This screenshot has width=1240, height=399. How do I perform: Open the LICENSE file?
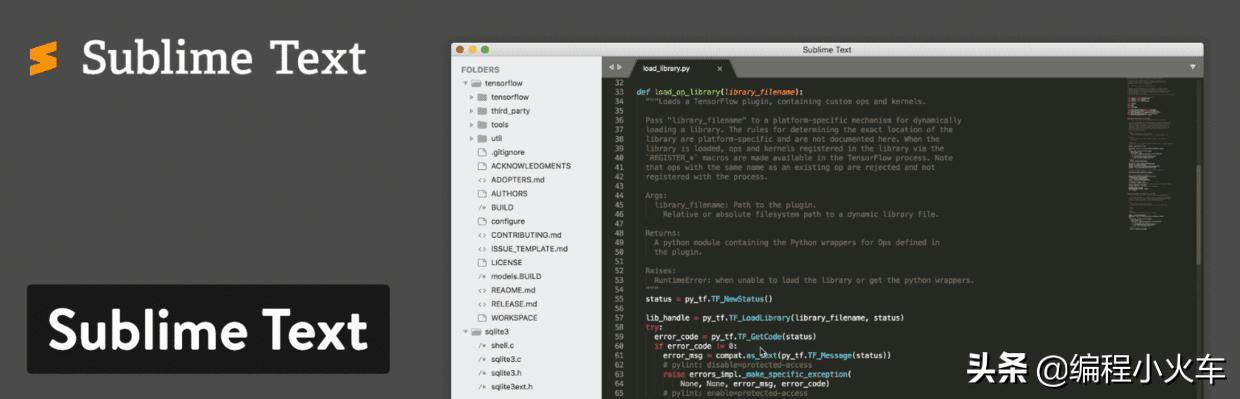tap(507, 262)
